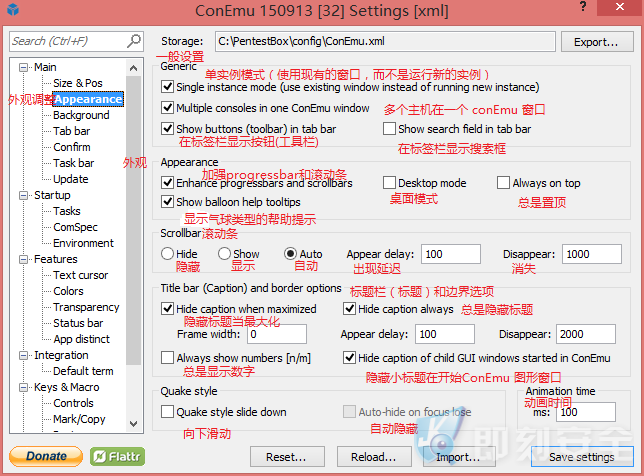Click the Reload... button
This screenshot has height=476, width=644.
(374, 457)
